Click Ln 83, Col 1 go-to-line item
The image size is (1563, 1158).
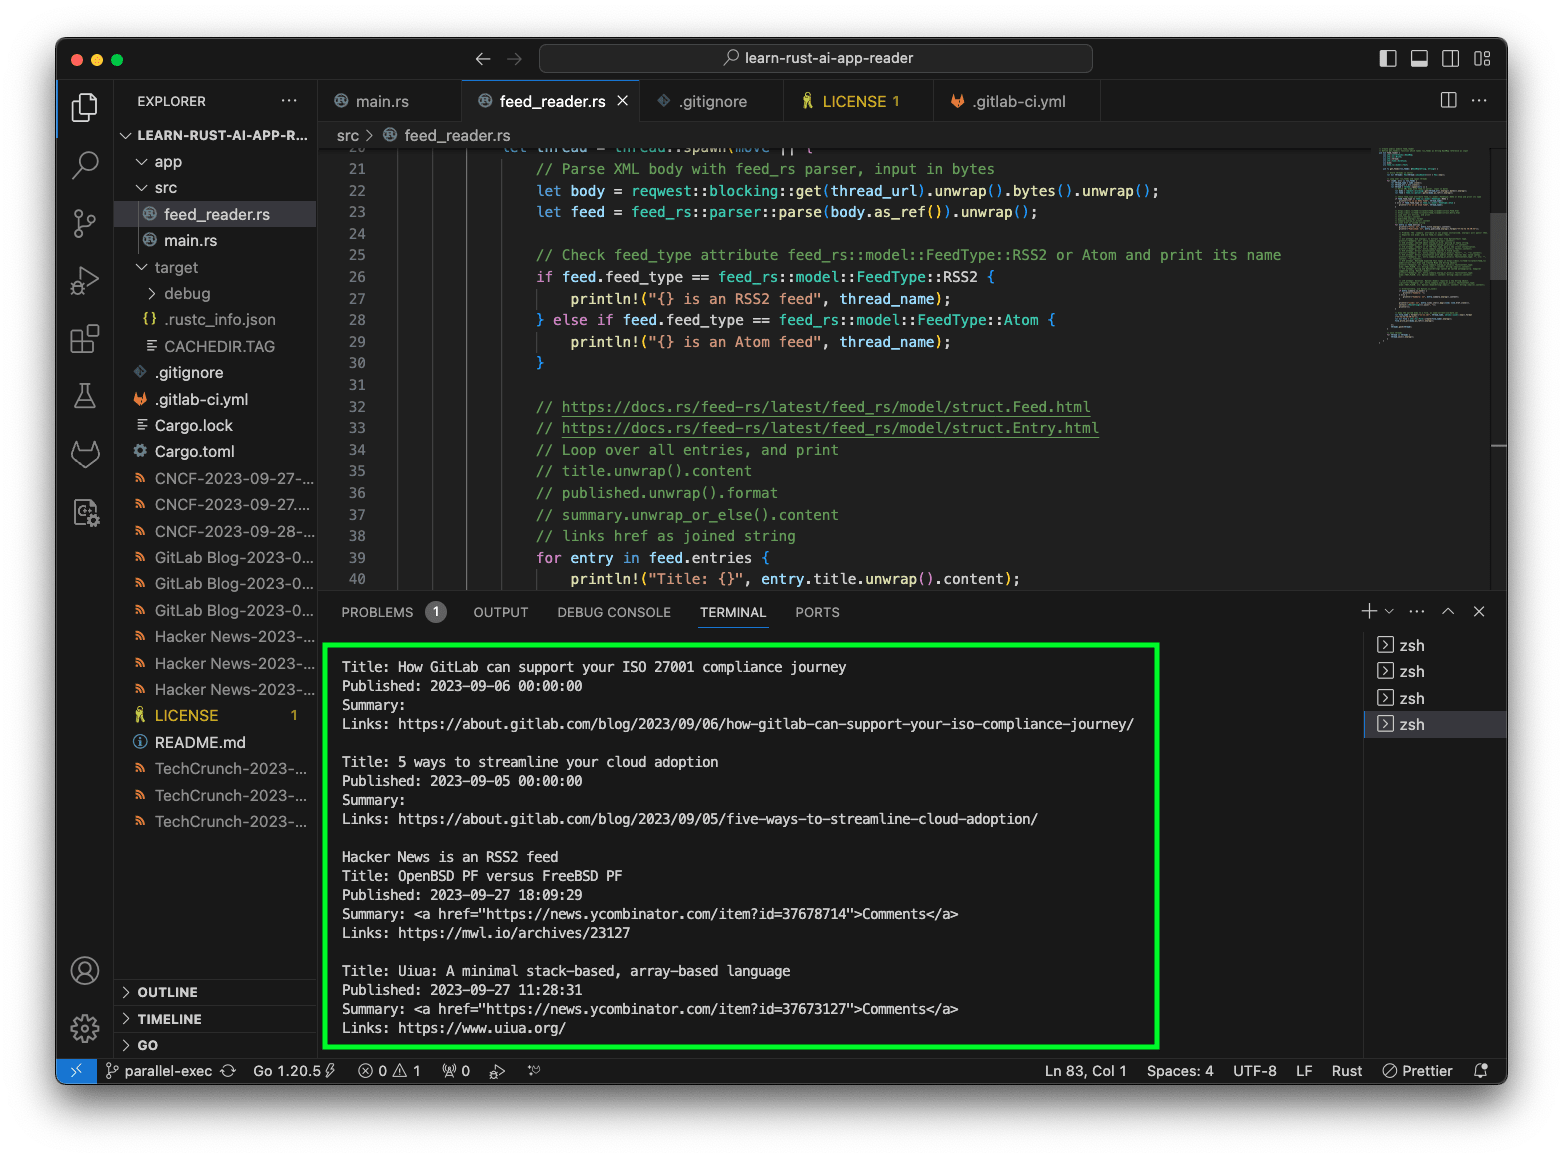point(1085,1071)
